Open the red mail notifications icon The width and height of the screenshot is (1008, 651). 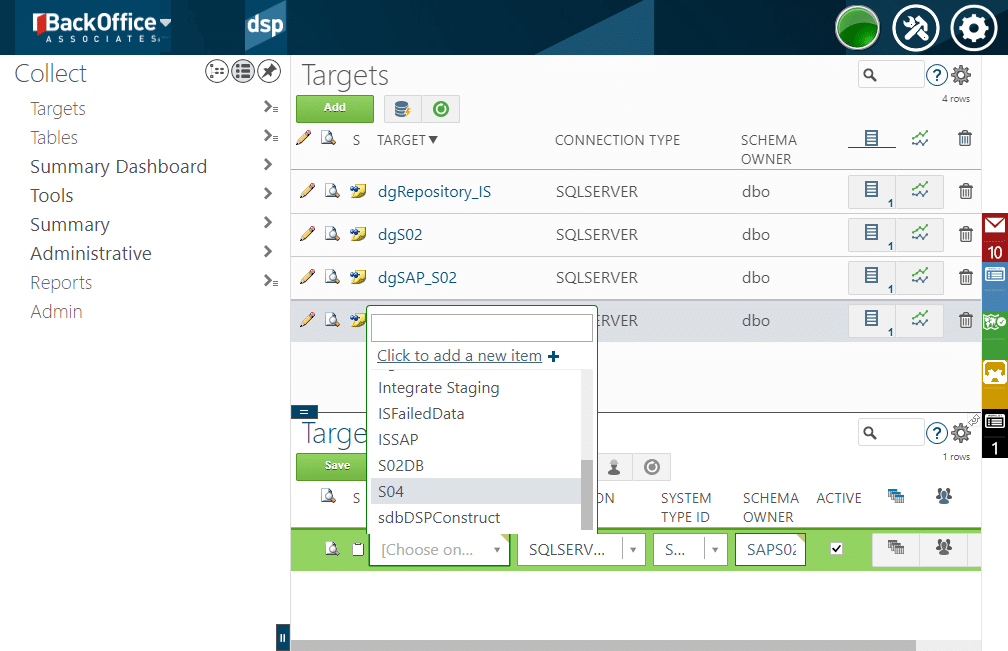click(994, 226)
